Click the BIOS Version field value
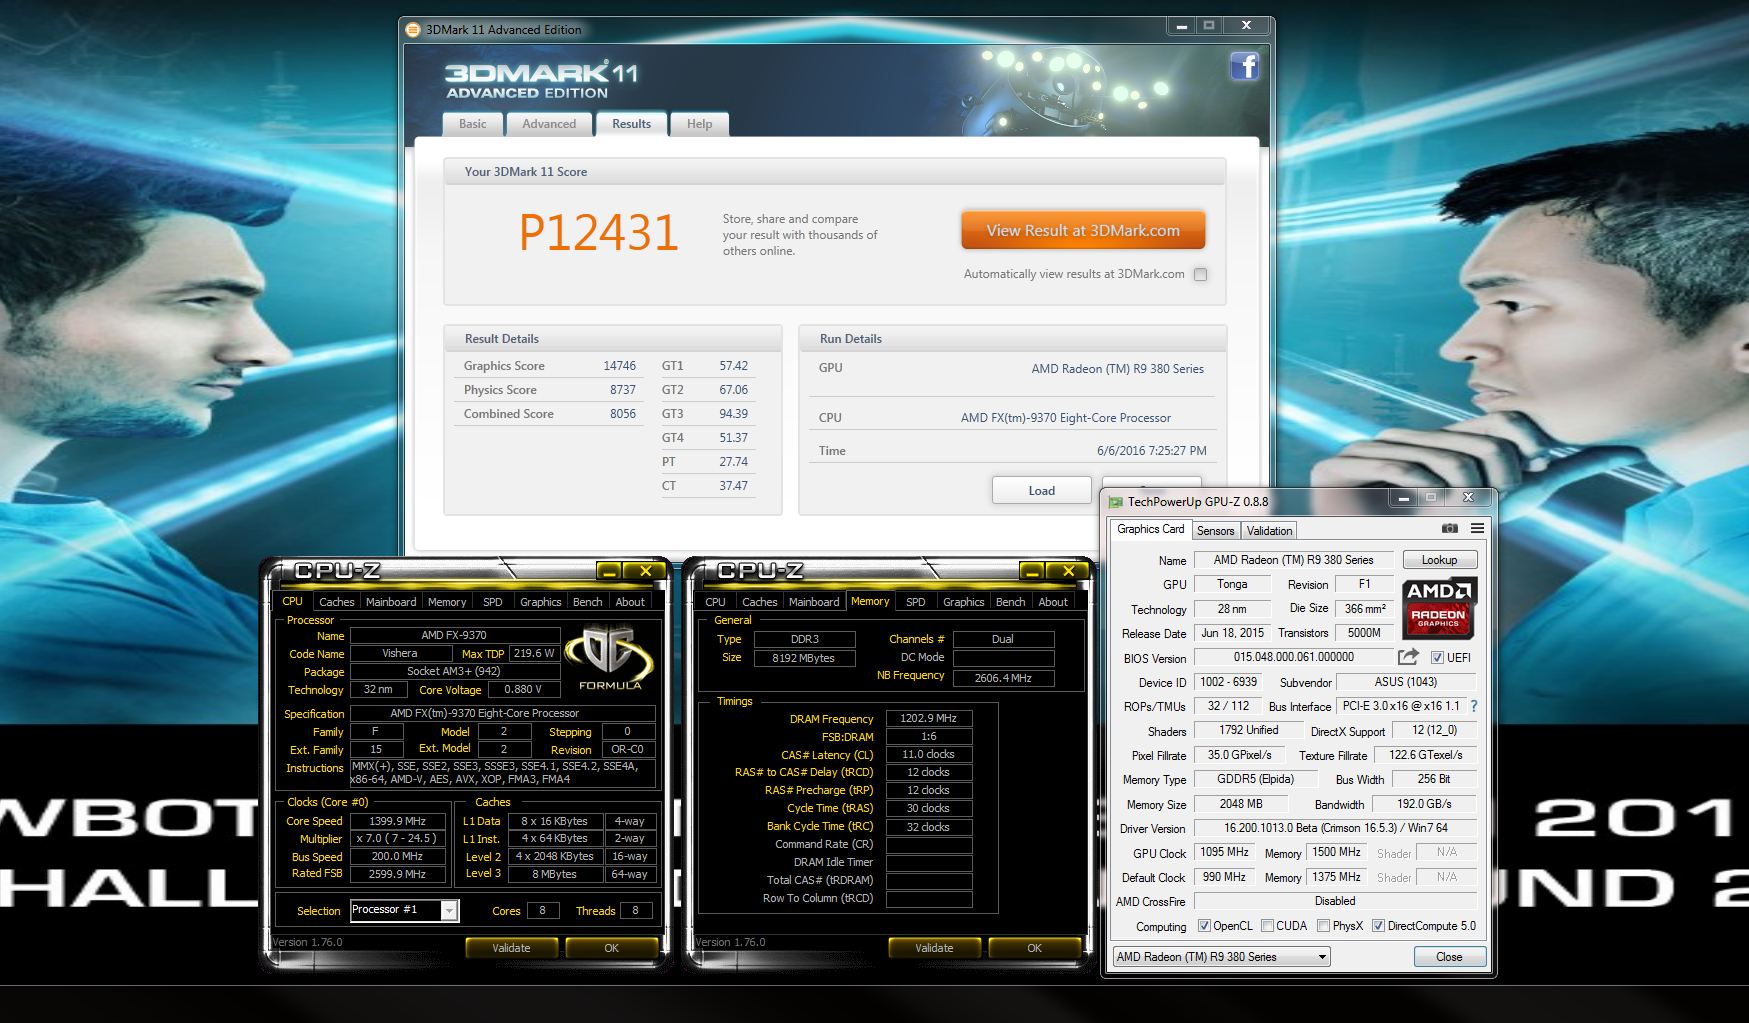1749x1023 pixels. [1293, 657]
